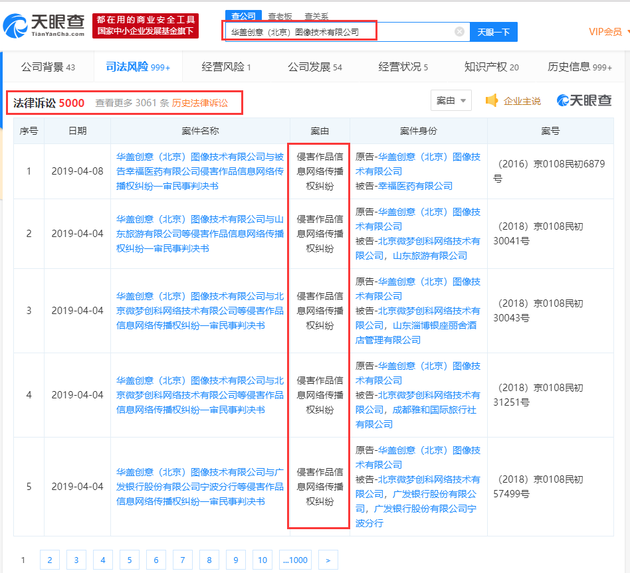630x573 pixels.
Task: Click the current page 1 indicator
Action: pyautogui.click(x=23, y=560)
